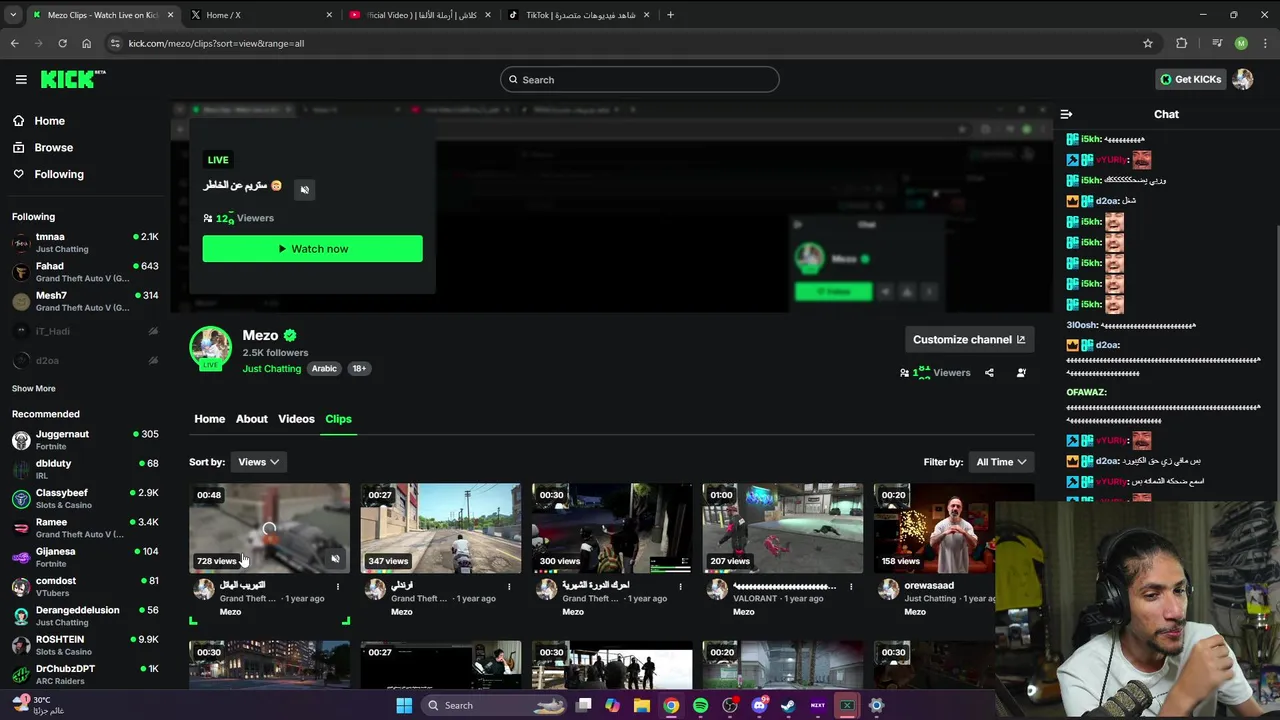
Task: Unmute the live preview player
Action: [305, 189]
